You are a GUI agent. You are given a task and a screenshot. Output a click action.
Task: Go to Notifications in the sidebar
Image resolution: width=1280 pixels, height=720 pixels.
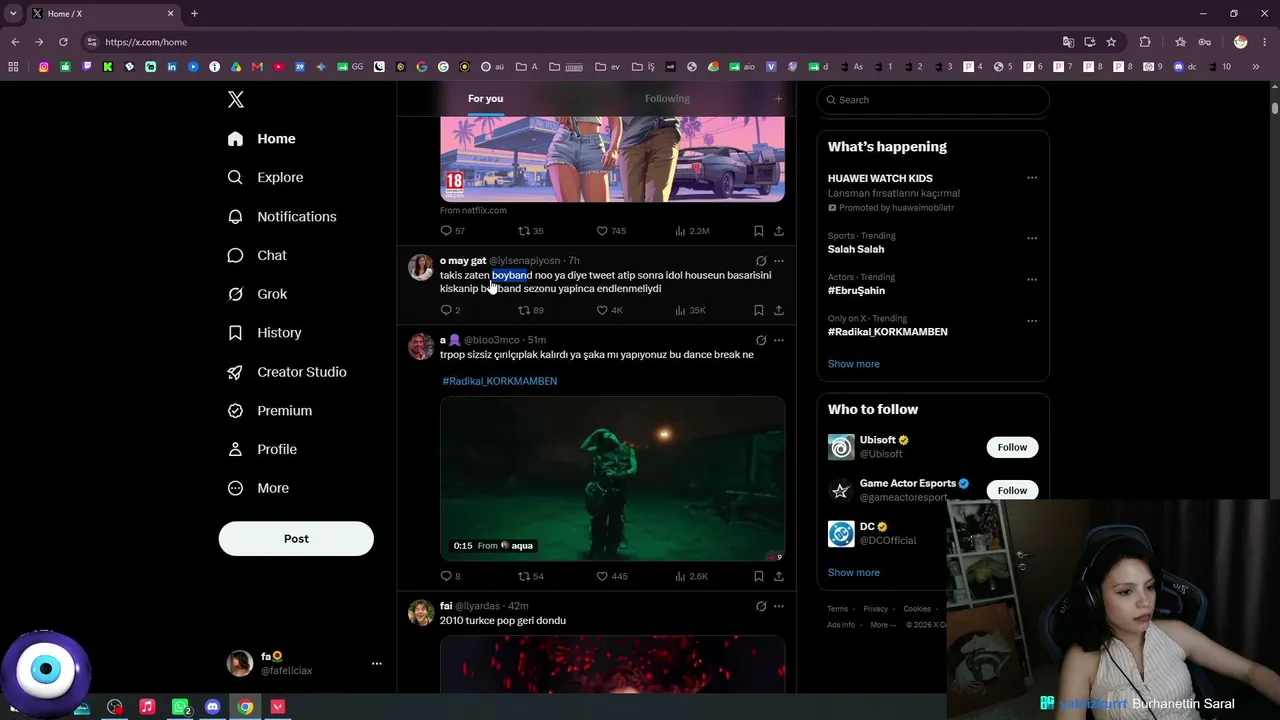pos(282,216)
